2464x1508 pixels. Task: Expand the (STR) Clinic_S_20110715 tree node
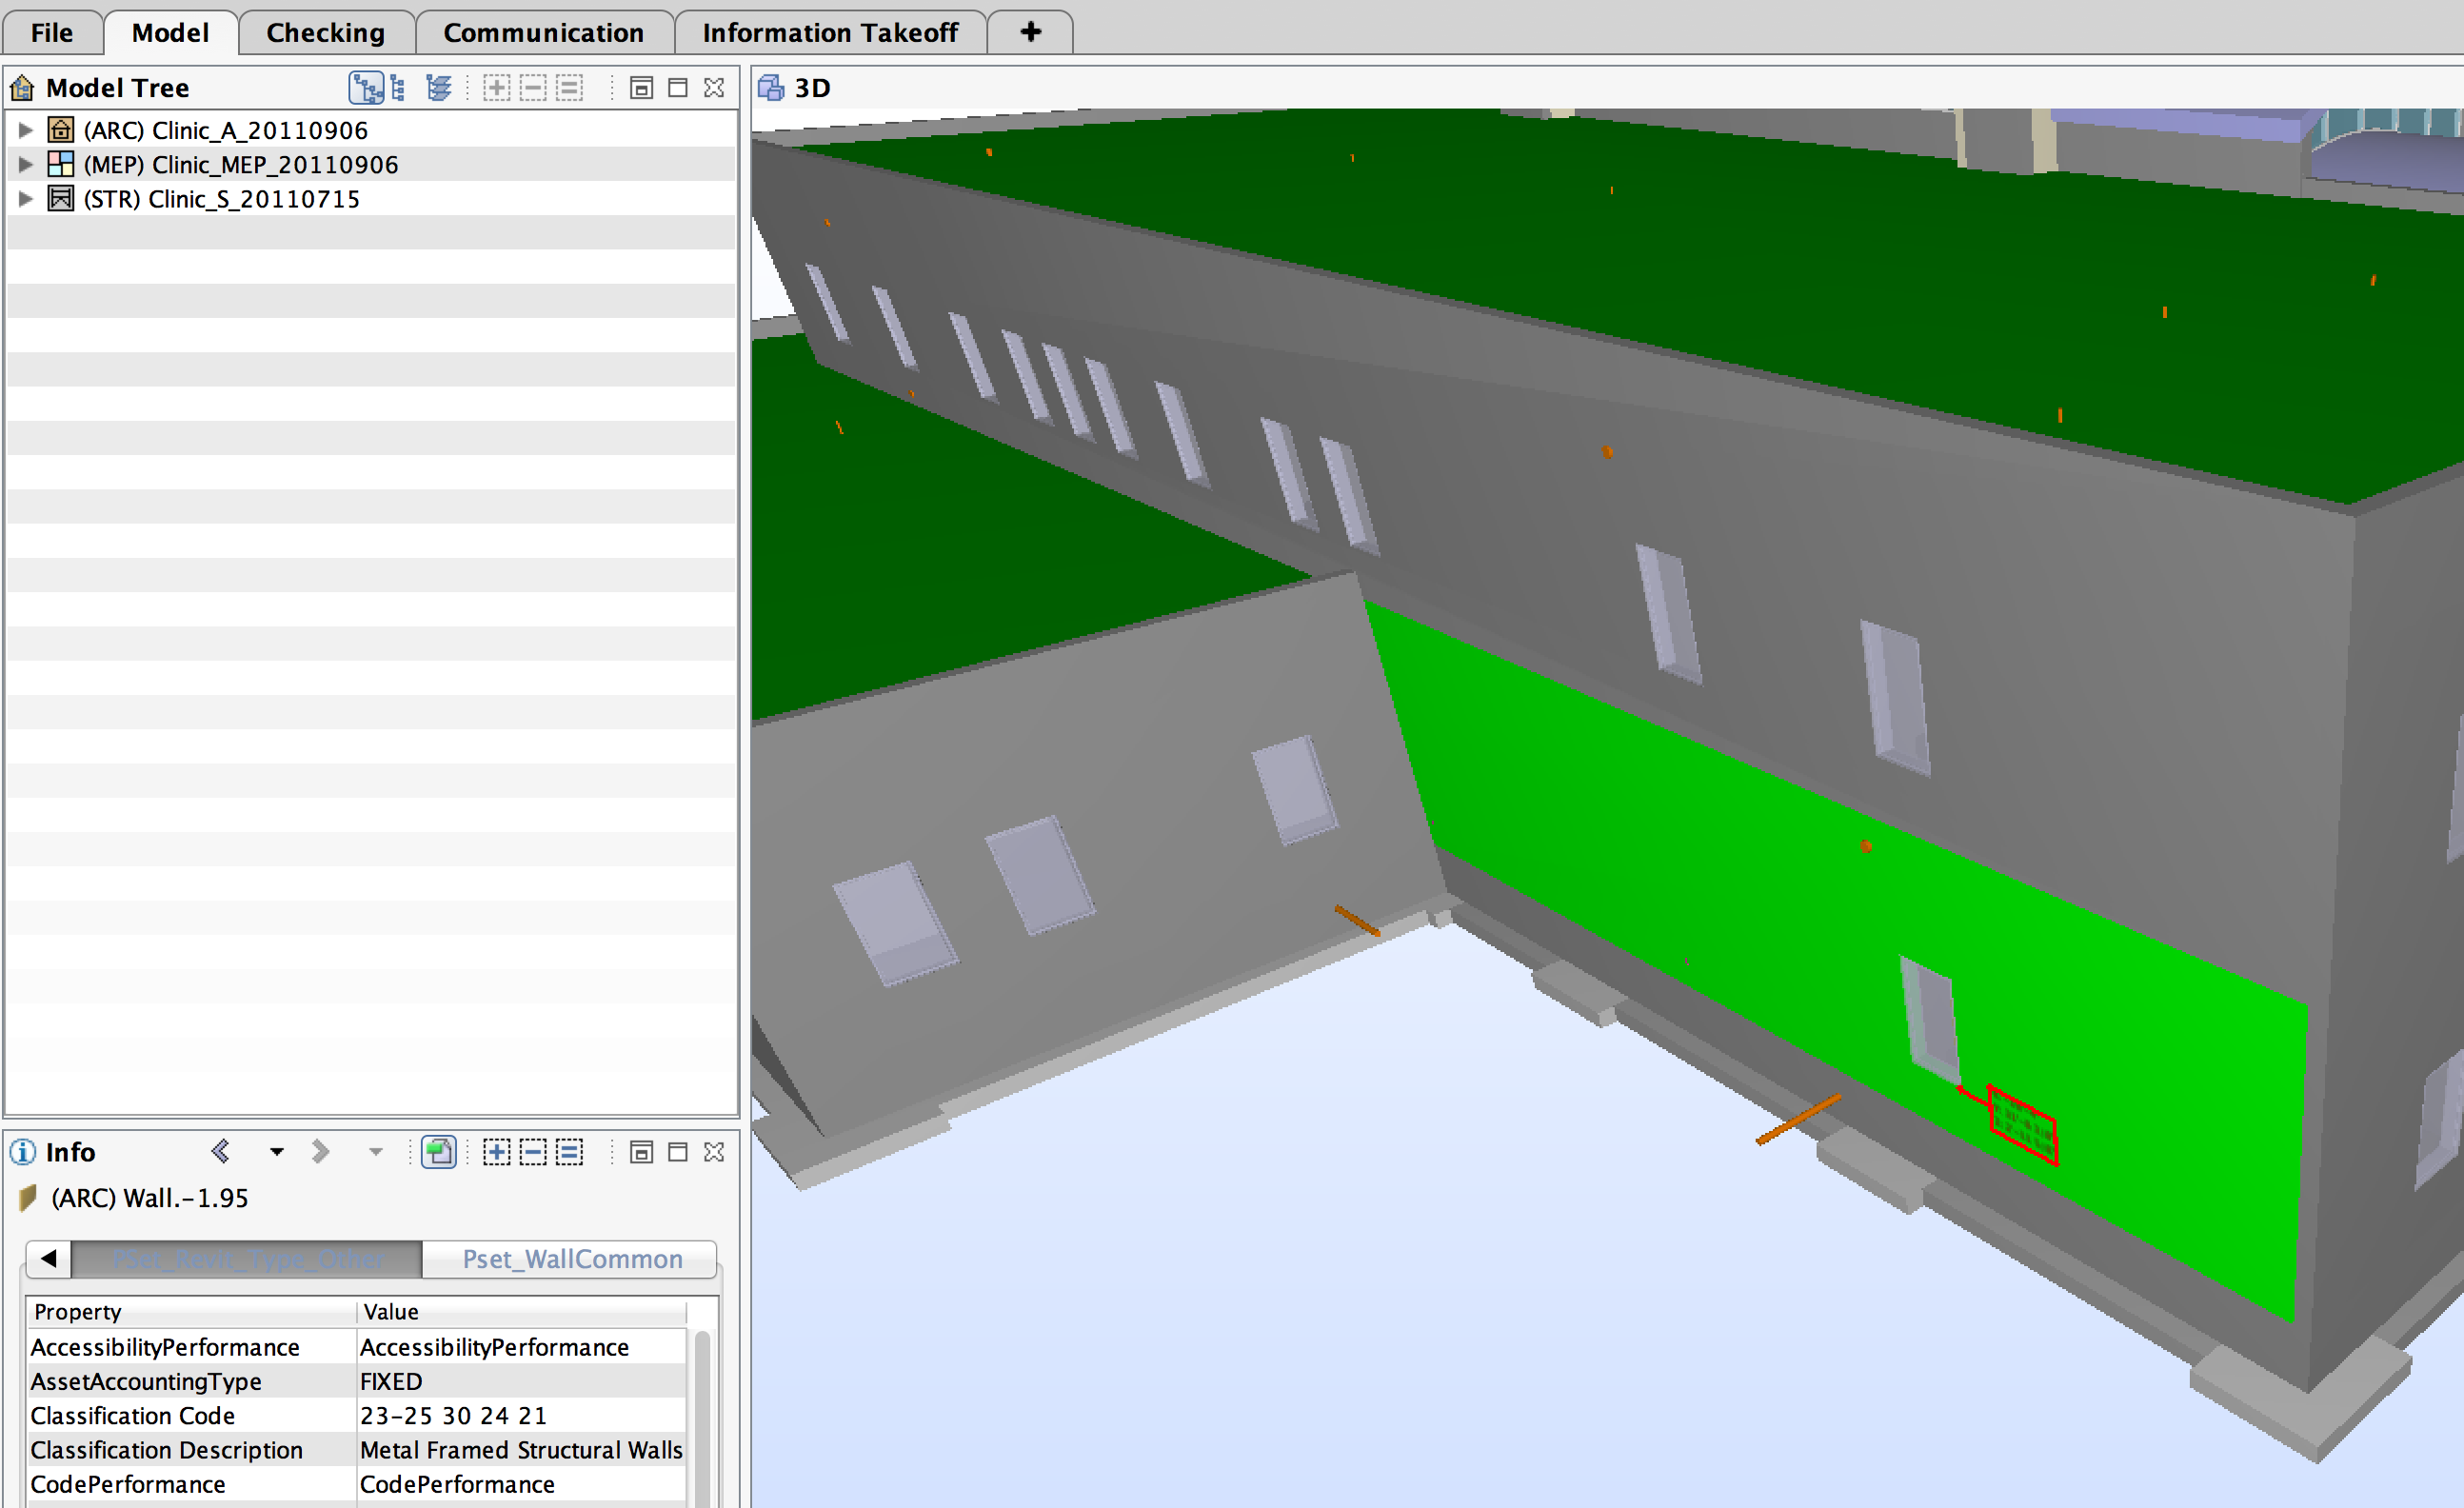tap(24, 198)
